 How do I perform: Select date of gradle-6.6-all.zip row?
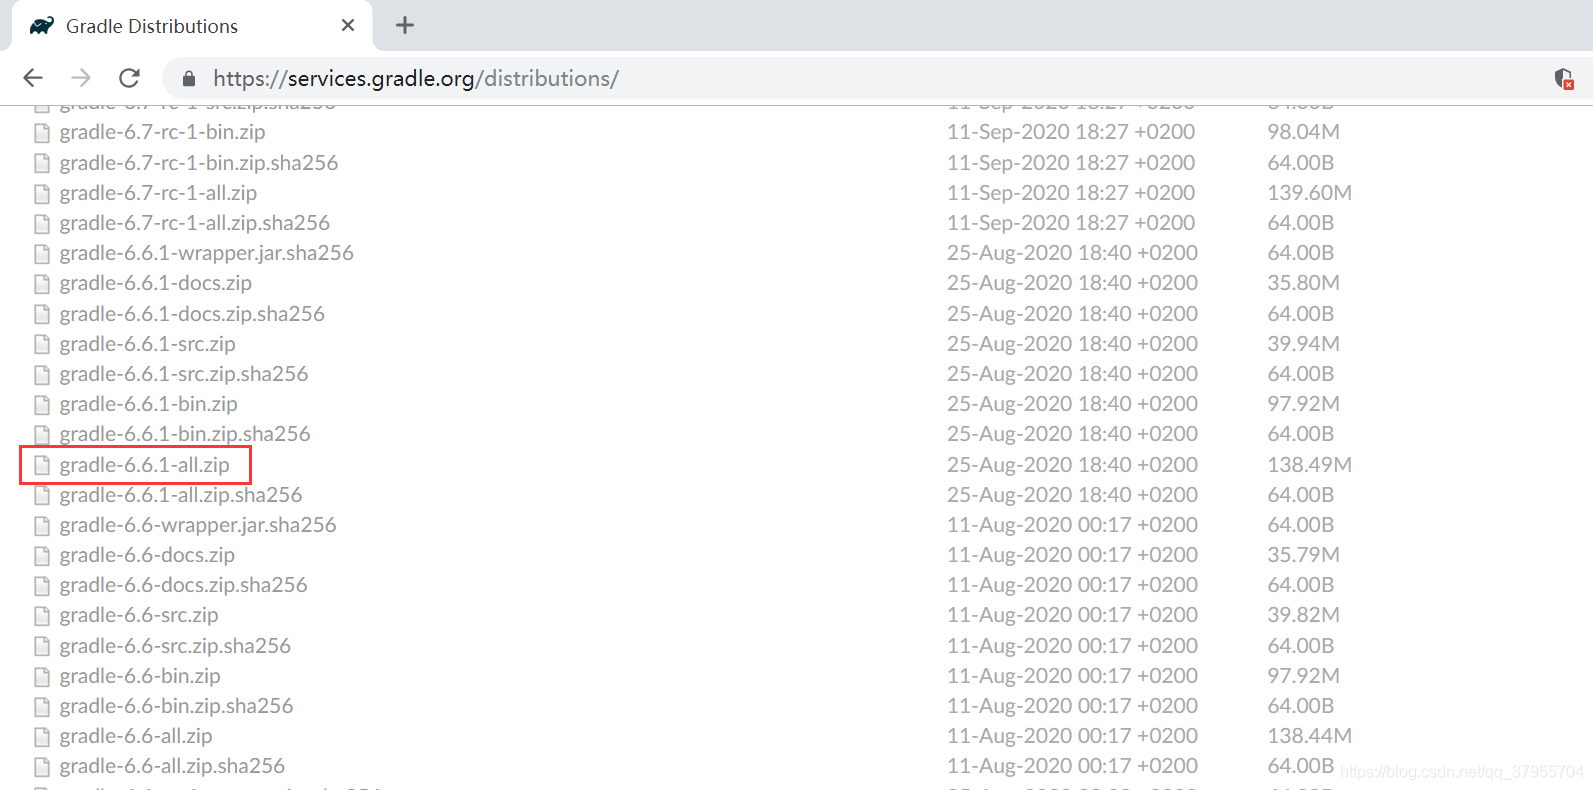tap(1072, 735)
